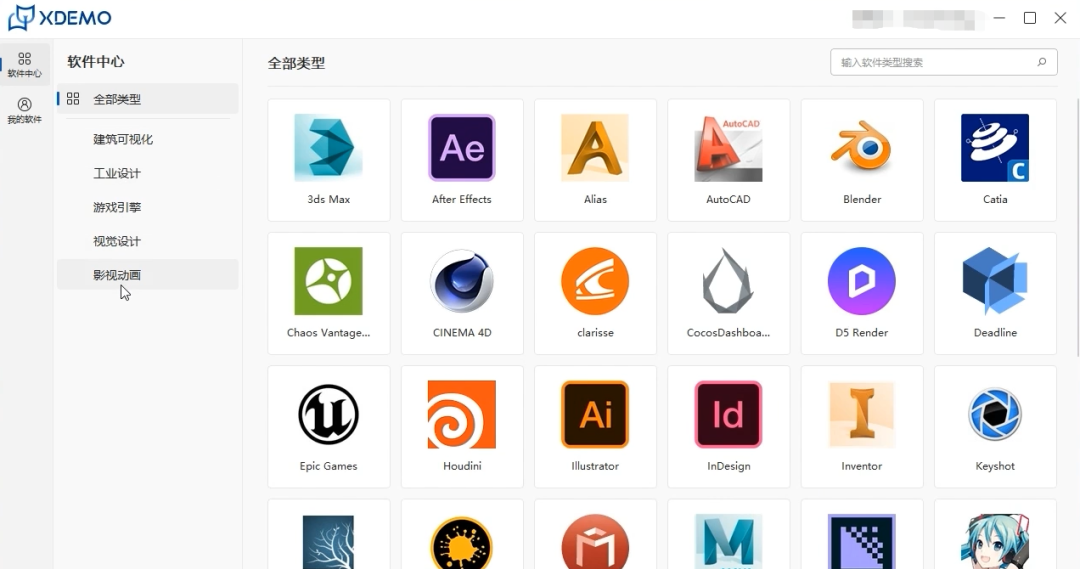The image size is (1080, 569).
Task: Open the CocosDashboard software tile
Action: tap(729, 293)
